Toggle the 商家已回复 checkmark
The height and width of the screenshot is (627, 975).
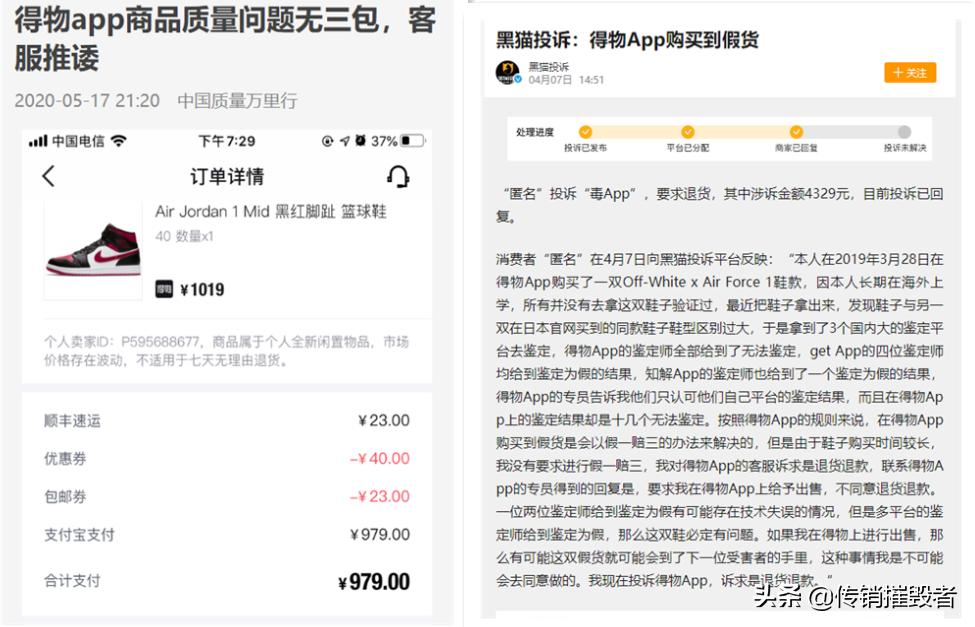tap(797, 131)
